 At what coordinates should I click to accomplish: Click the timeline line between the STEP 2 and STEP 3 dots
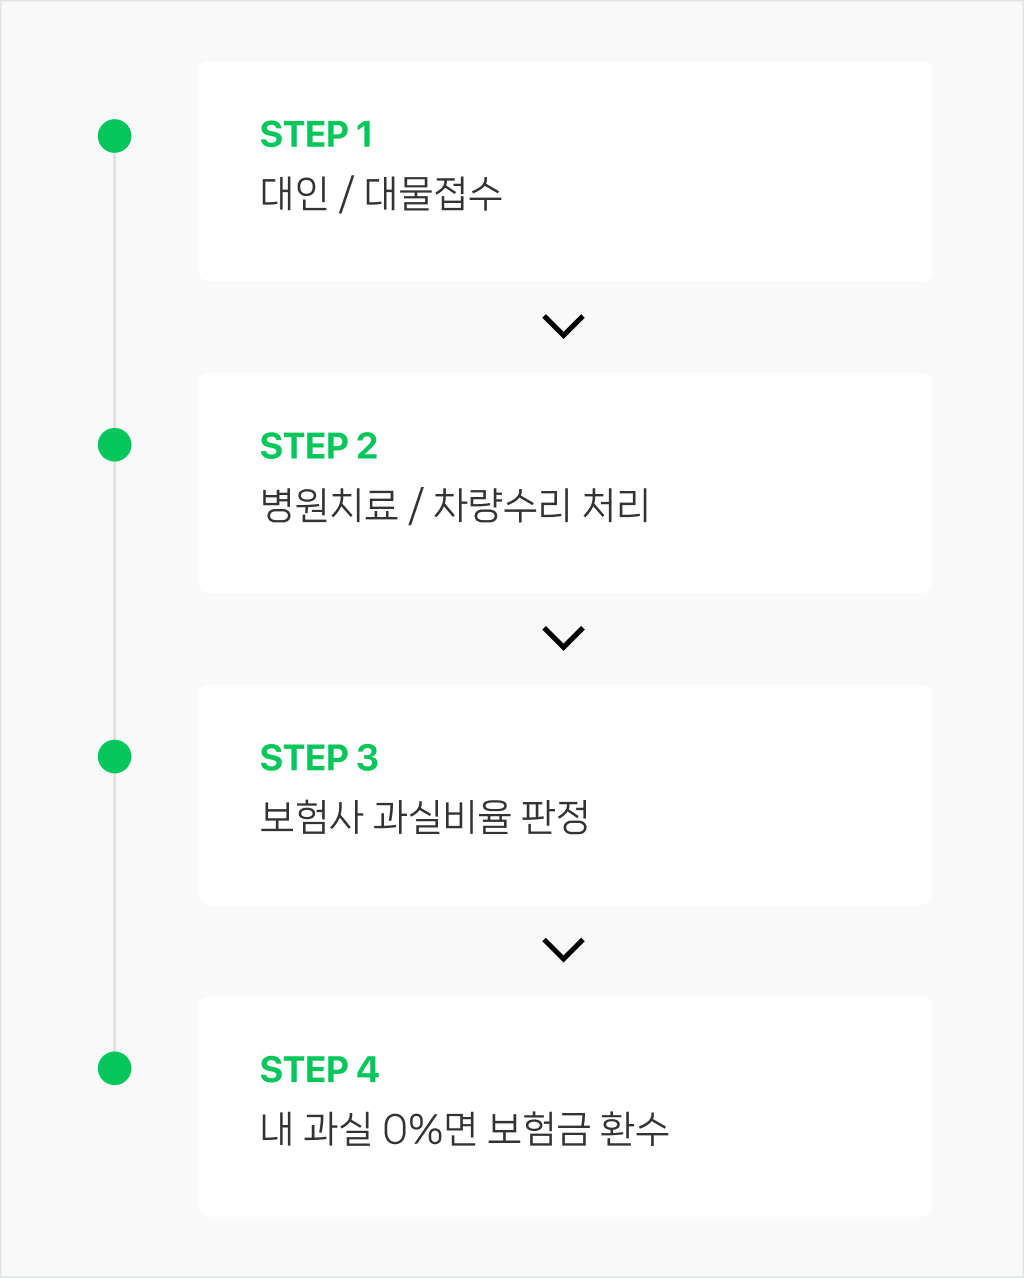[115, 601]
